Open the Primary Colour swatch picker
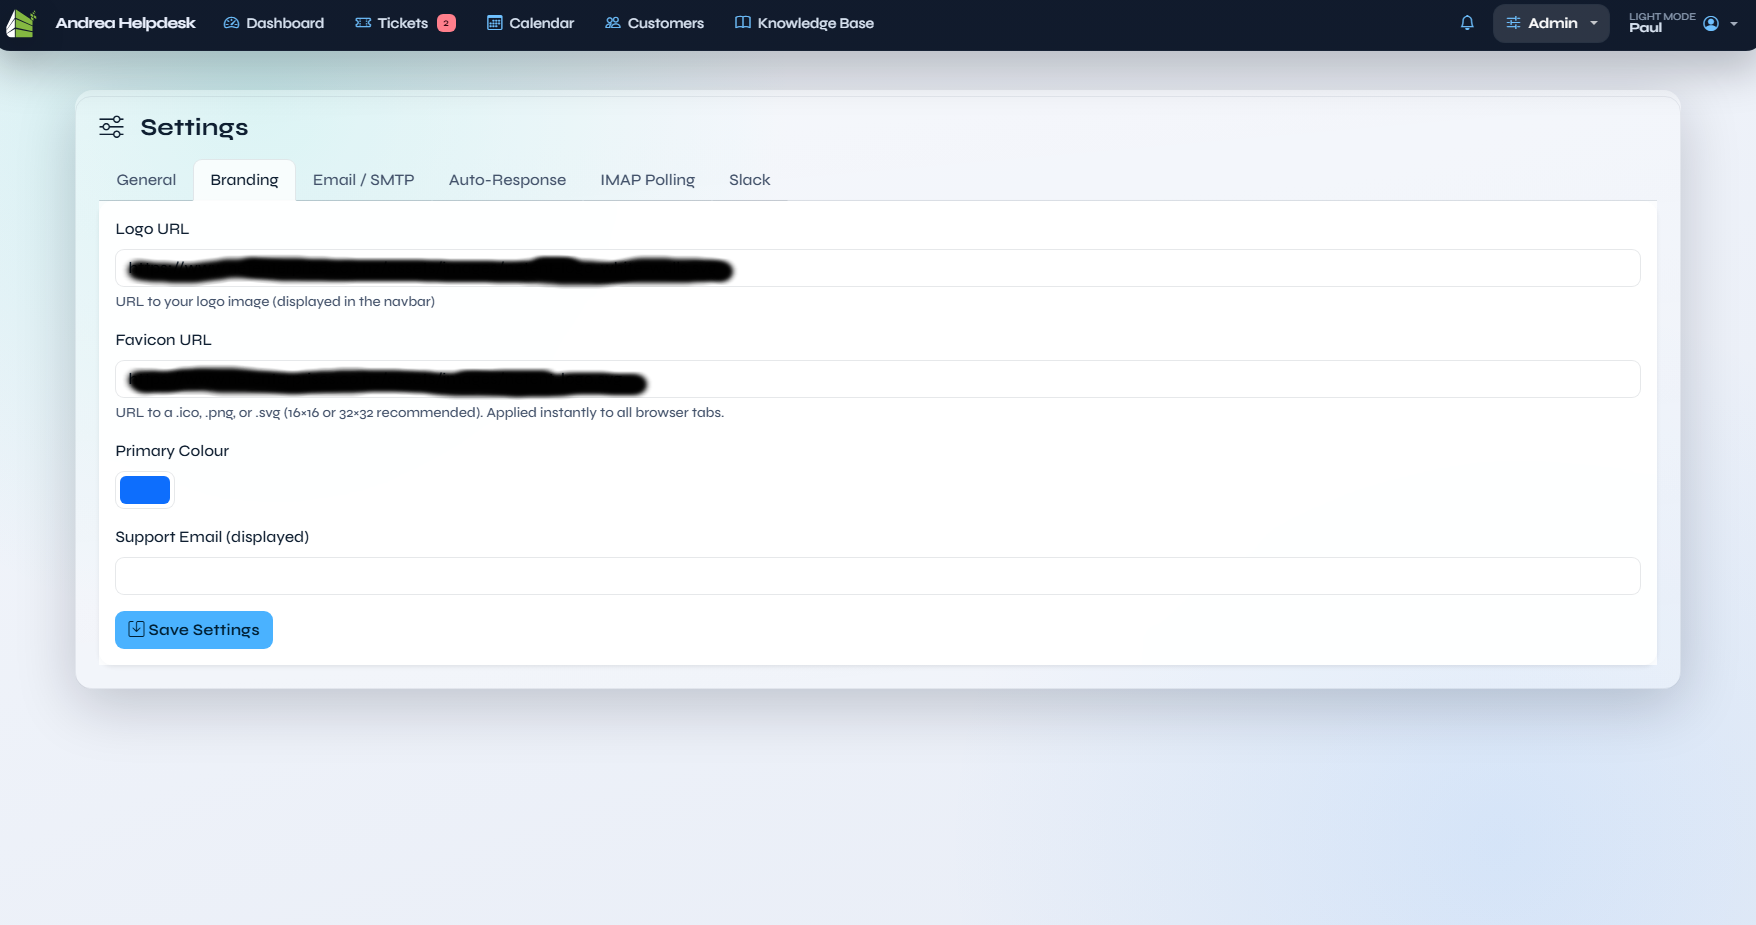 [144, 490]
